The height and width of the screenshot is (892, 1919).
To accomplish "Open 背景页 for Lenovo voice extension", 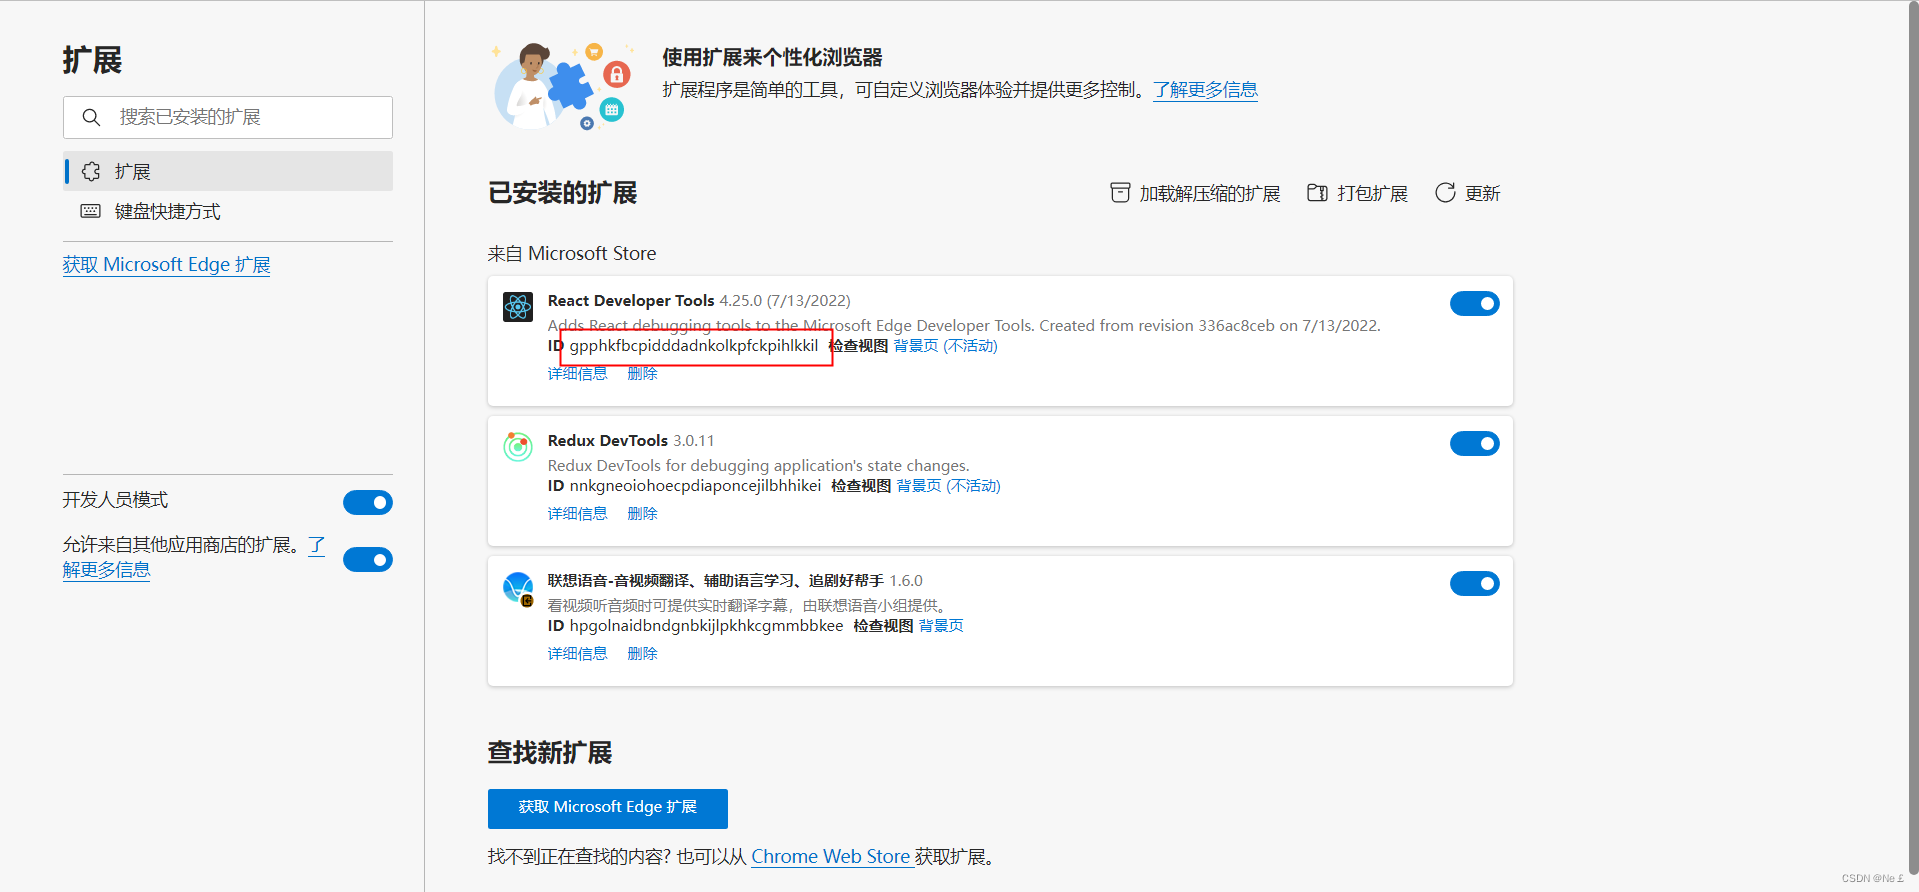I will point(941,626).
